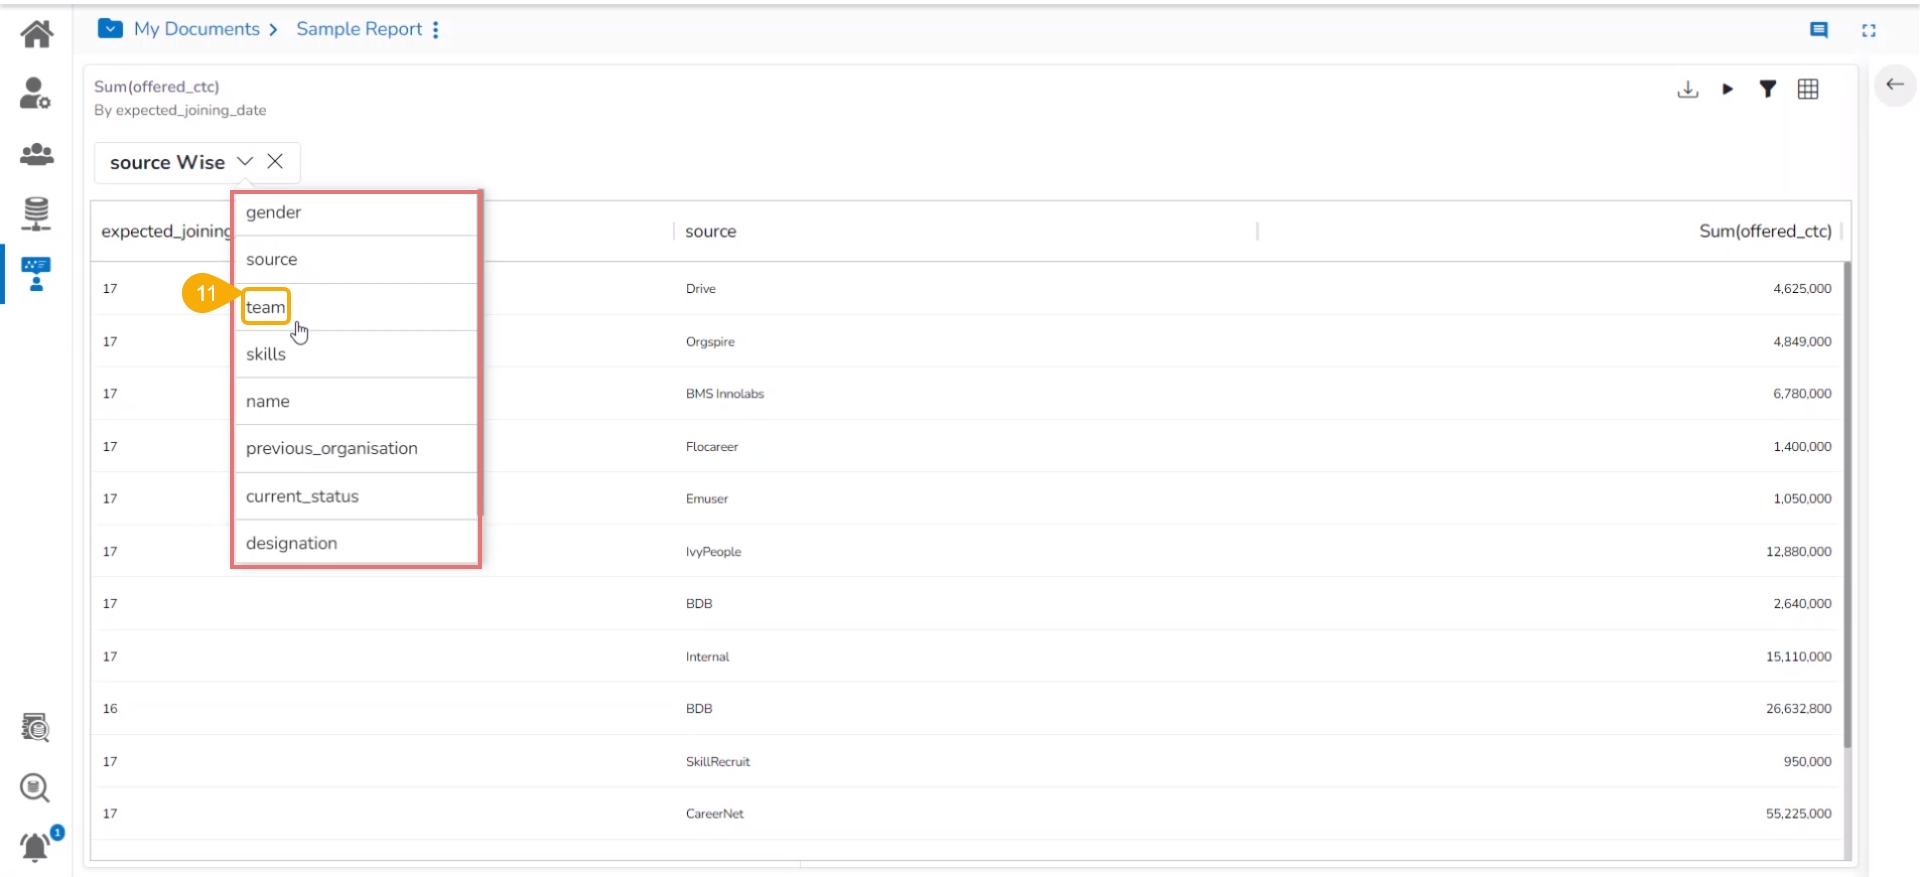1920x877 pixels.
Task: Click the download report icon
Action: [x=1688, y=89]
